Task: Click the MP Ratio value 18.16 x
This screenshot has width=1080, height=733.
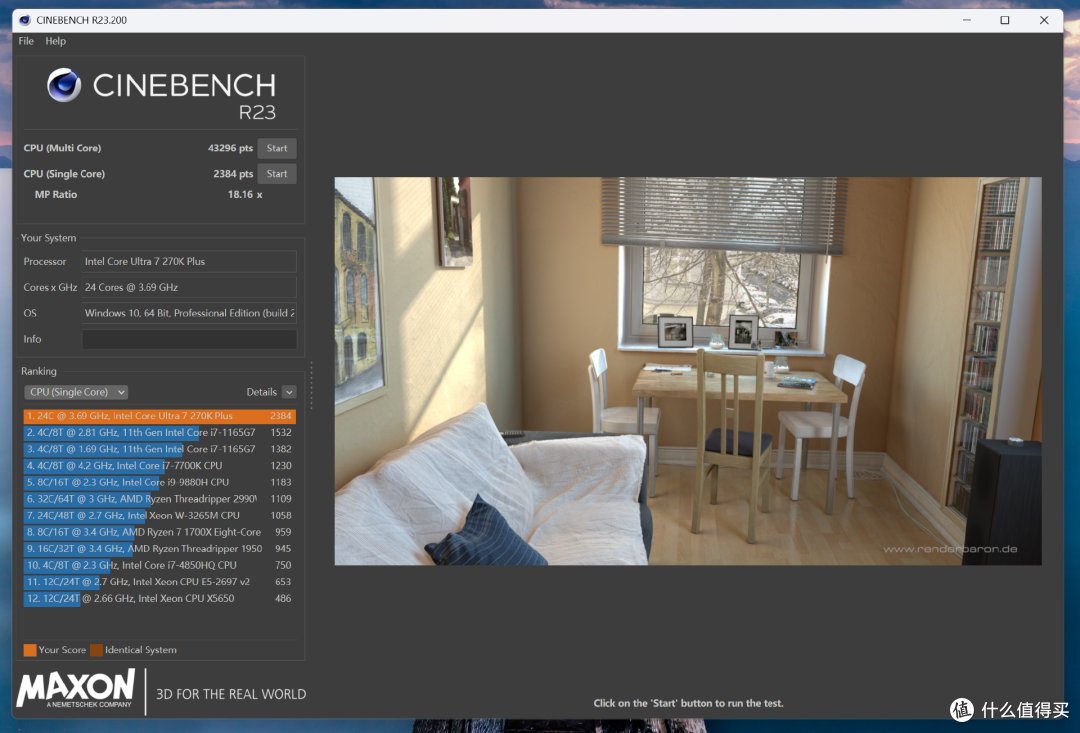Action: click(245, 194)
